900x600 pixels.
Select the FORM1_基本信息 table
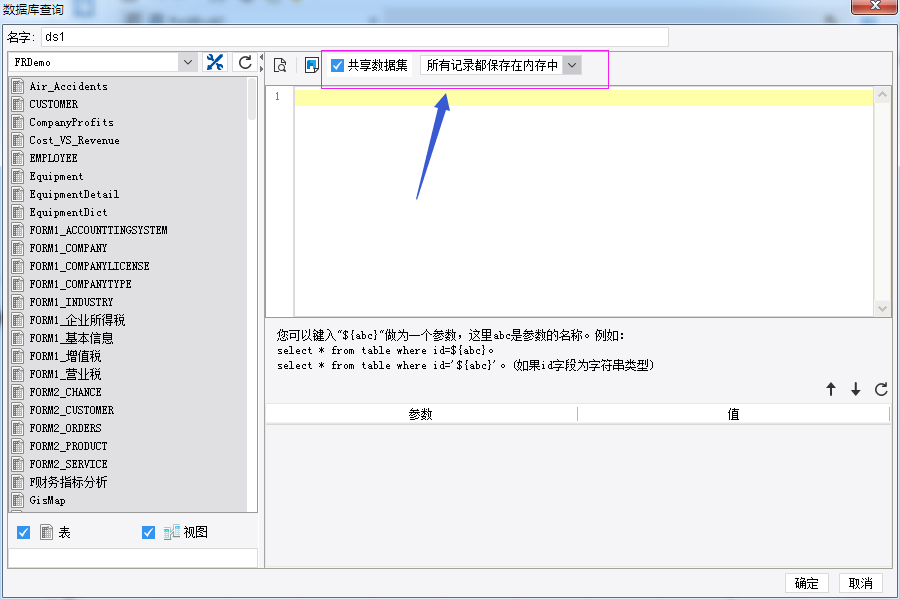71,338
